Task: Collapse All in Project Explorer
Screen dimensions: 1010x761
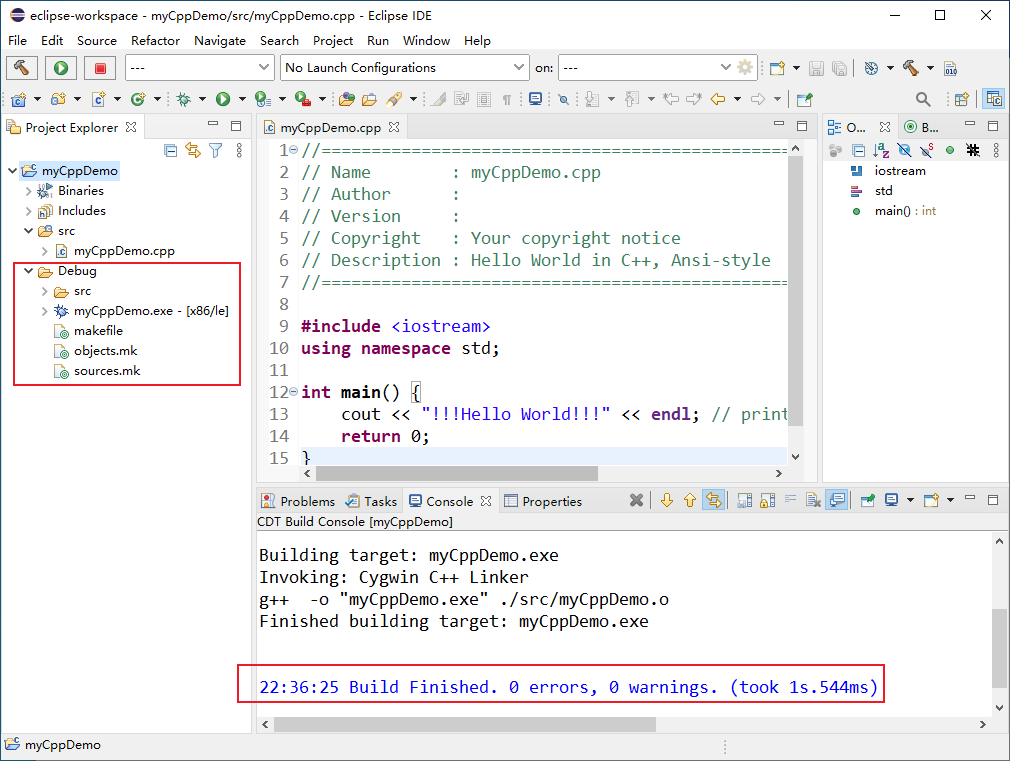Action: click(x=171, y=151)
